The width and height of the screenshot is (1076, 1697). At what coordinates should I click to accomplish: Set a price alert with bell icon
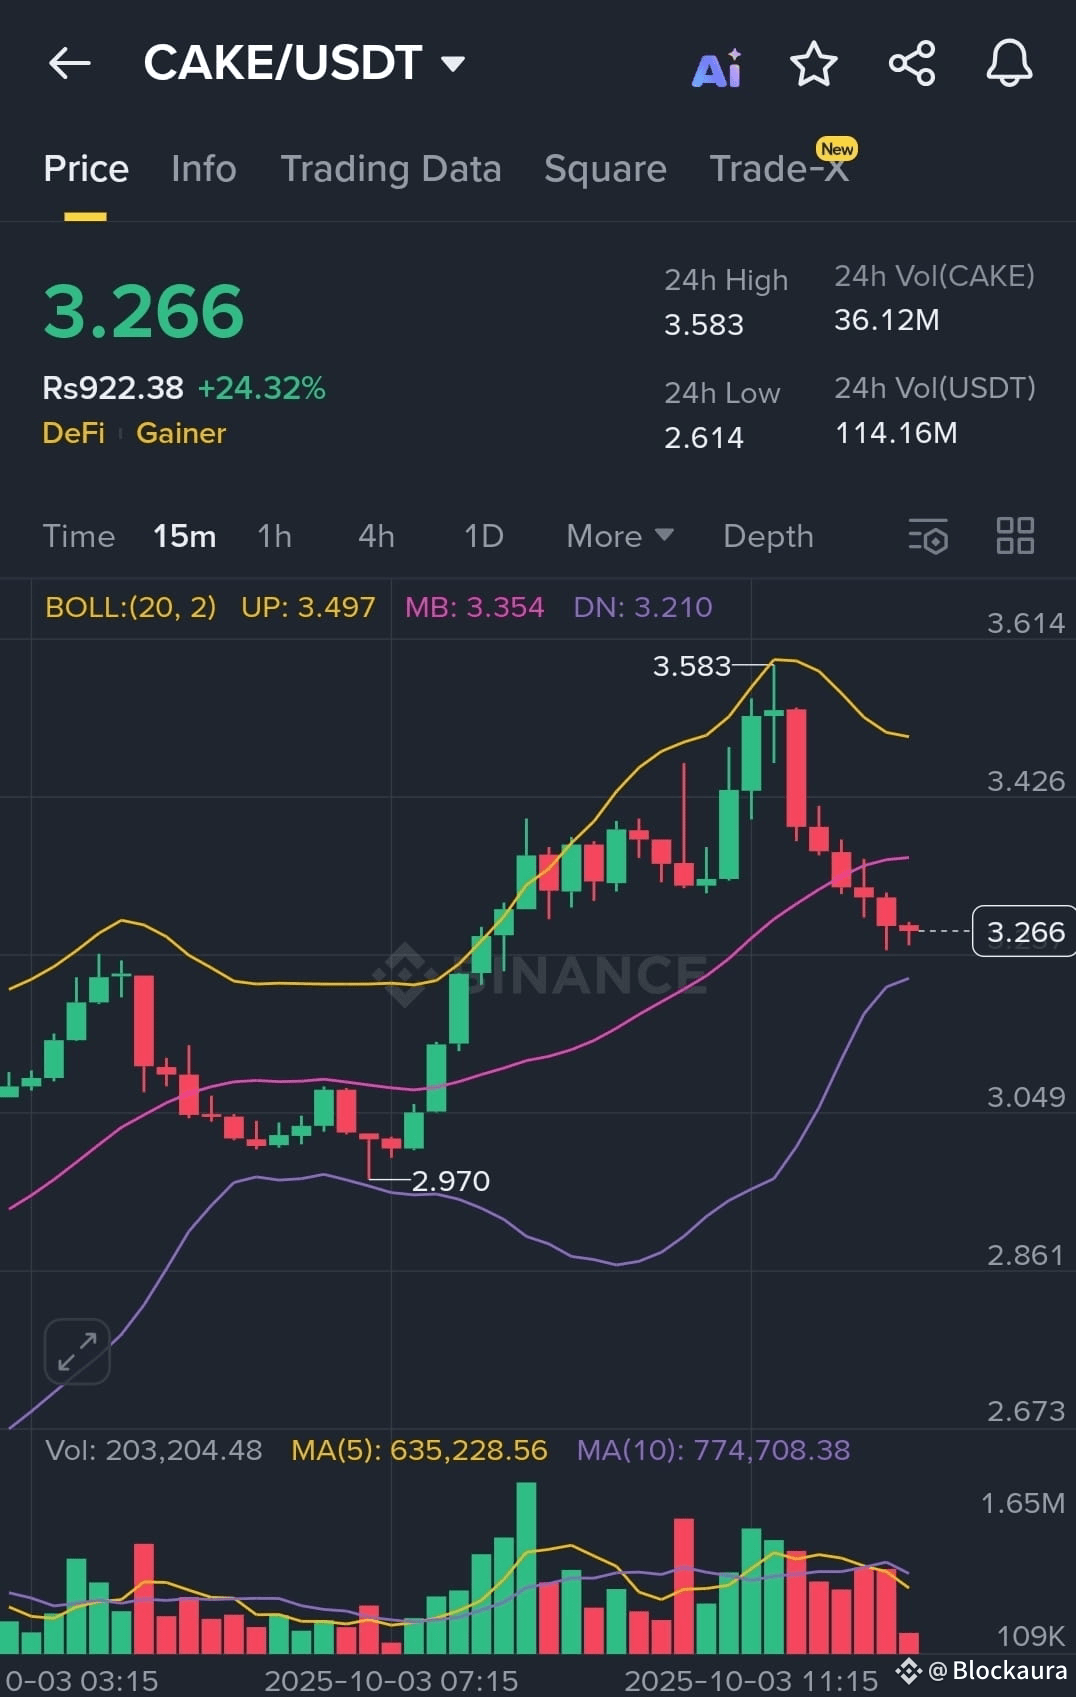(1009, 64)
